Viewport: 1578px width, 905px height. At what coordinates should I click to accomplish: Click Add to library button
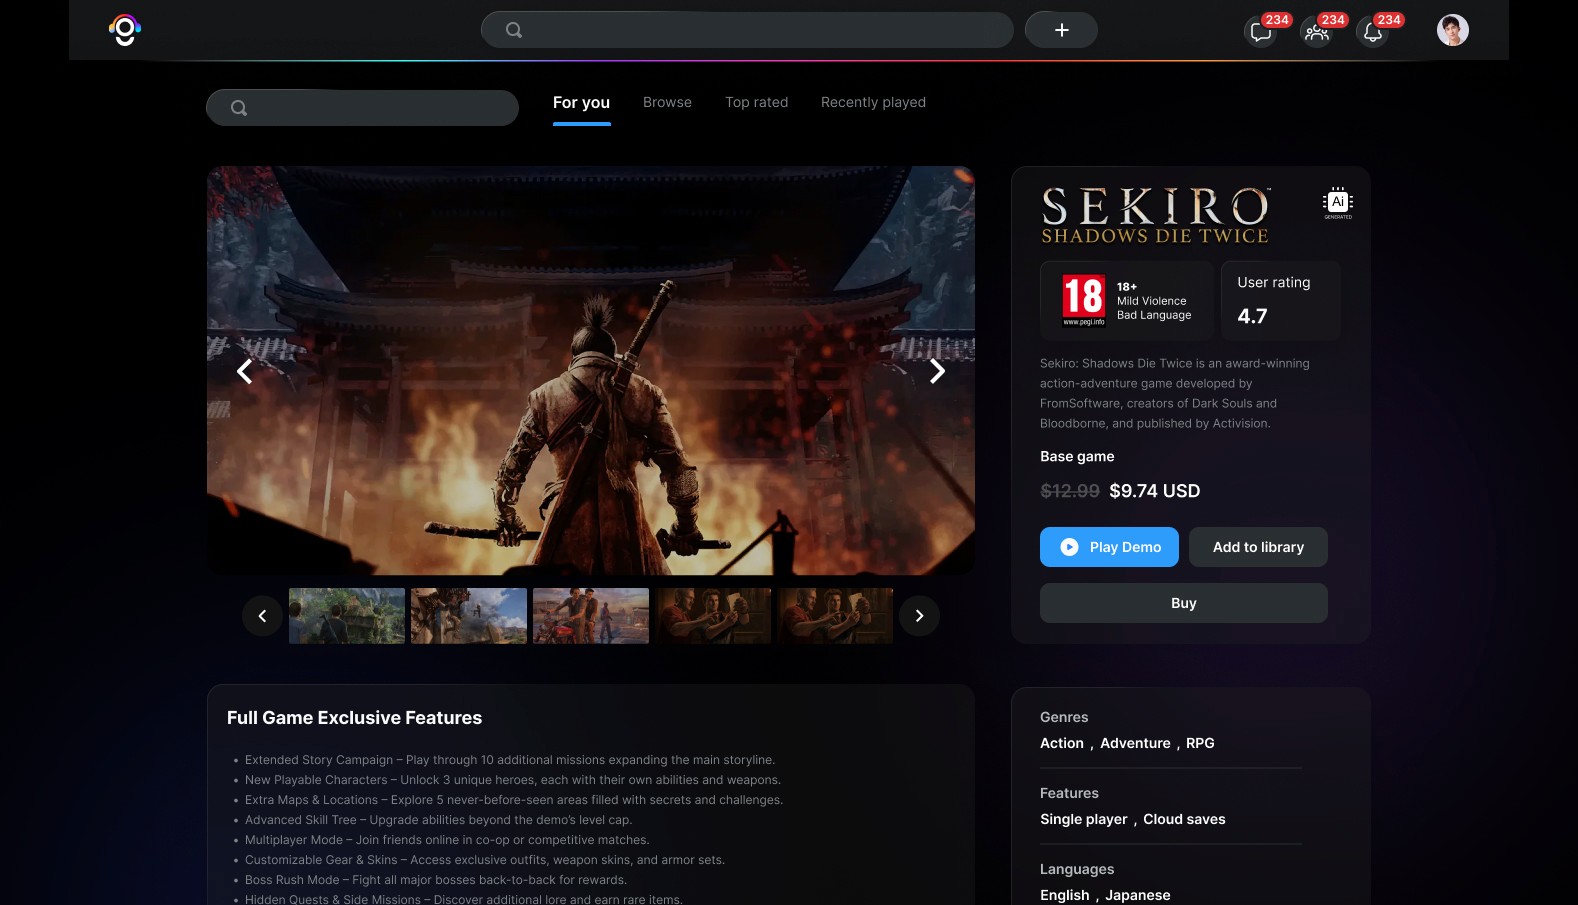pyautogui.click(x=1258, y=547)
